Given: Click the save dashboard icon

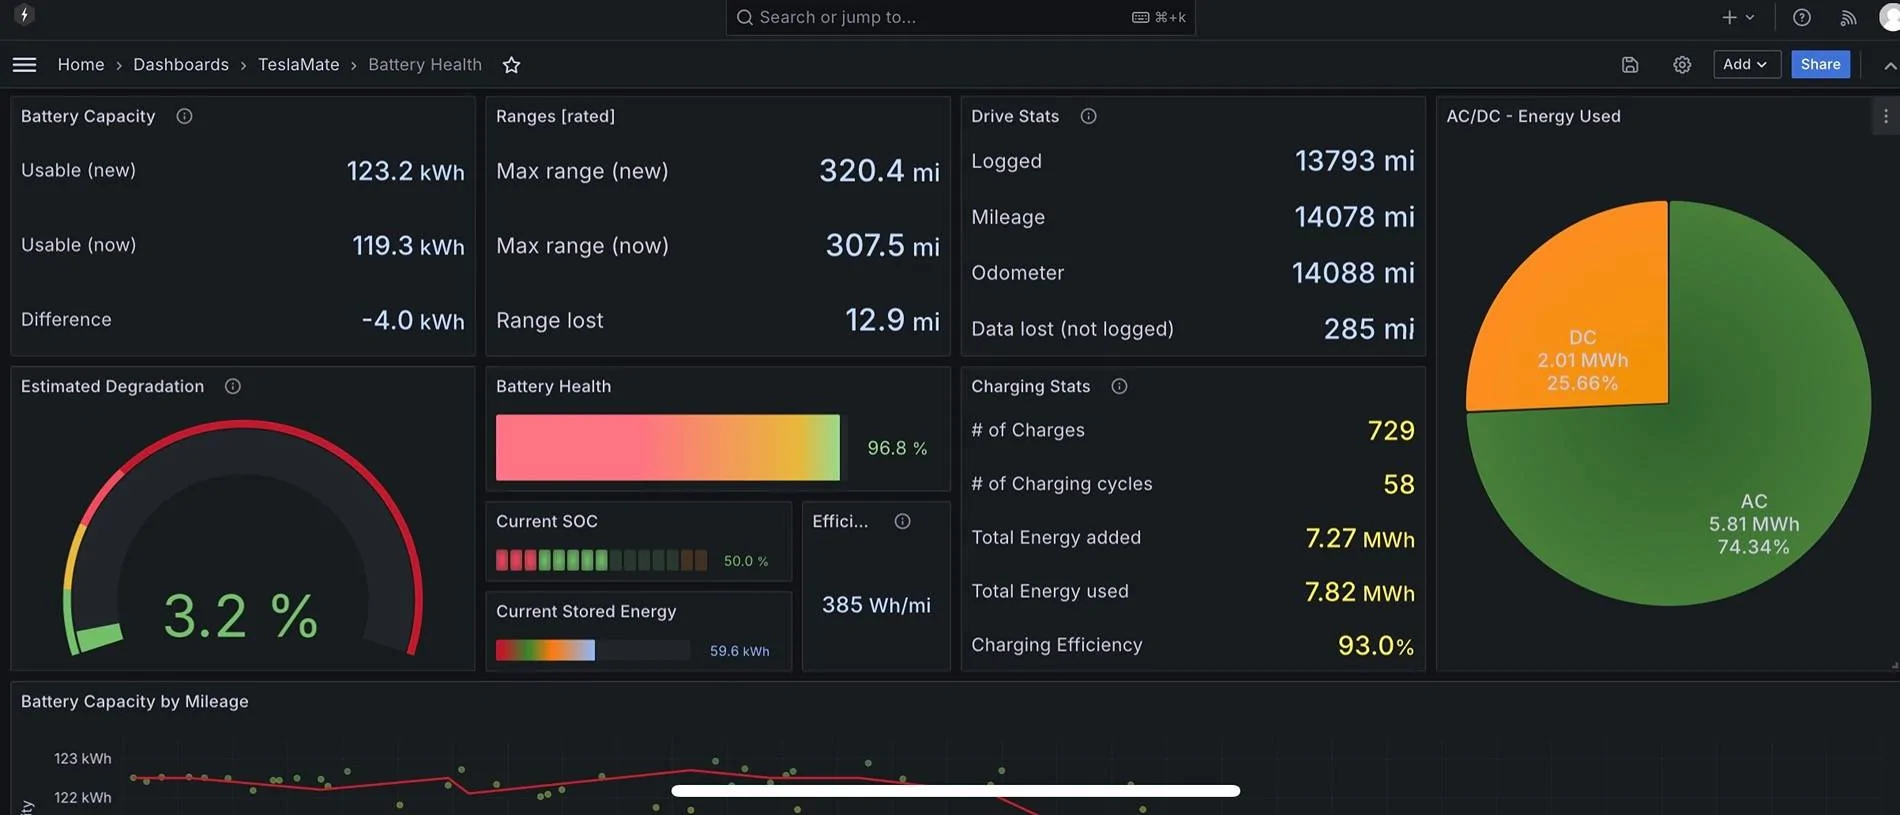Looking at the screenshot, I should [1630, 65].
